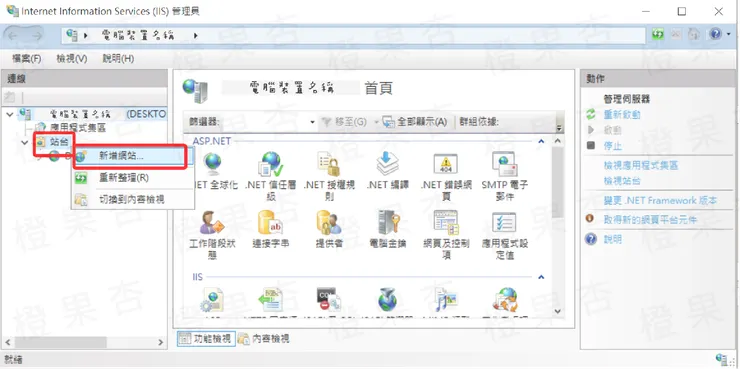The image size is (740, 369).
Task: Click the 說明 link in the actions pane
Action: coord(613,239)
